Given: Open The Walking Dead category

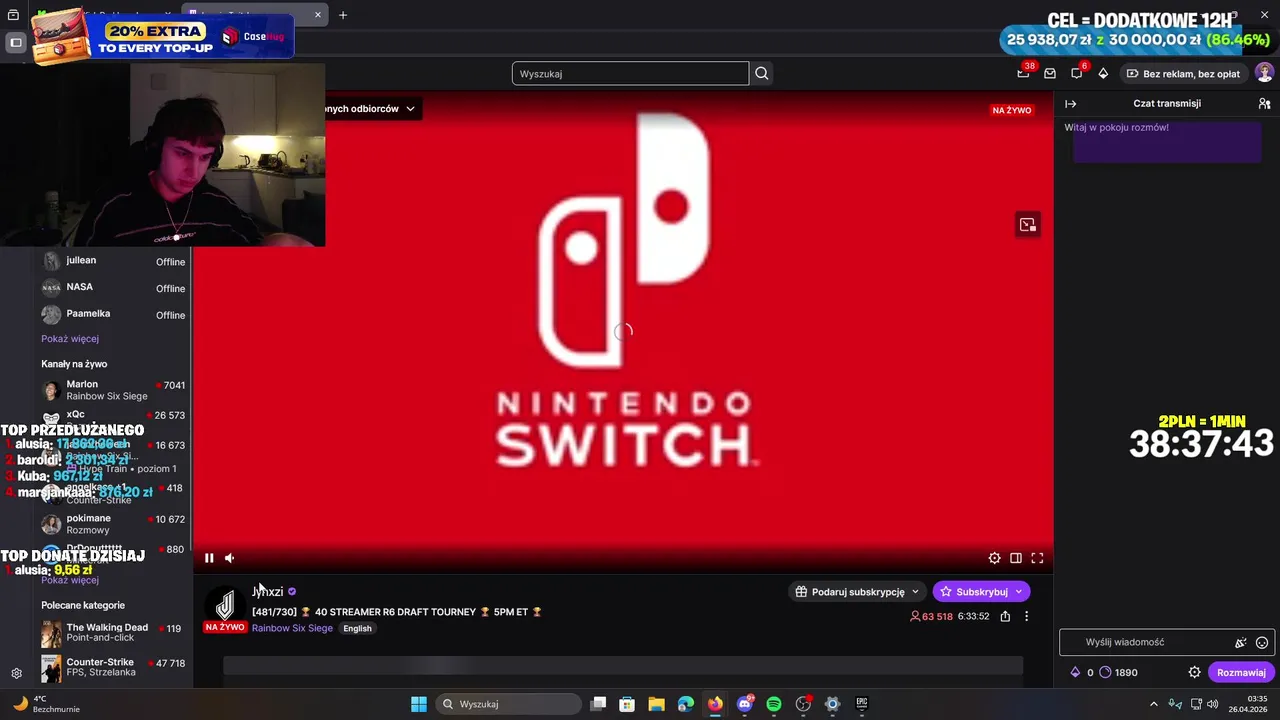Looking at the screenshot, I should pos(113,633).
